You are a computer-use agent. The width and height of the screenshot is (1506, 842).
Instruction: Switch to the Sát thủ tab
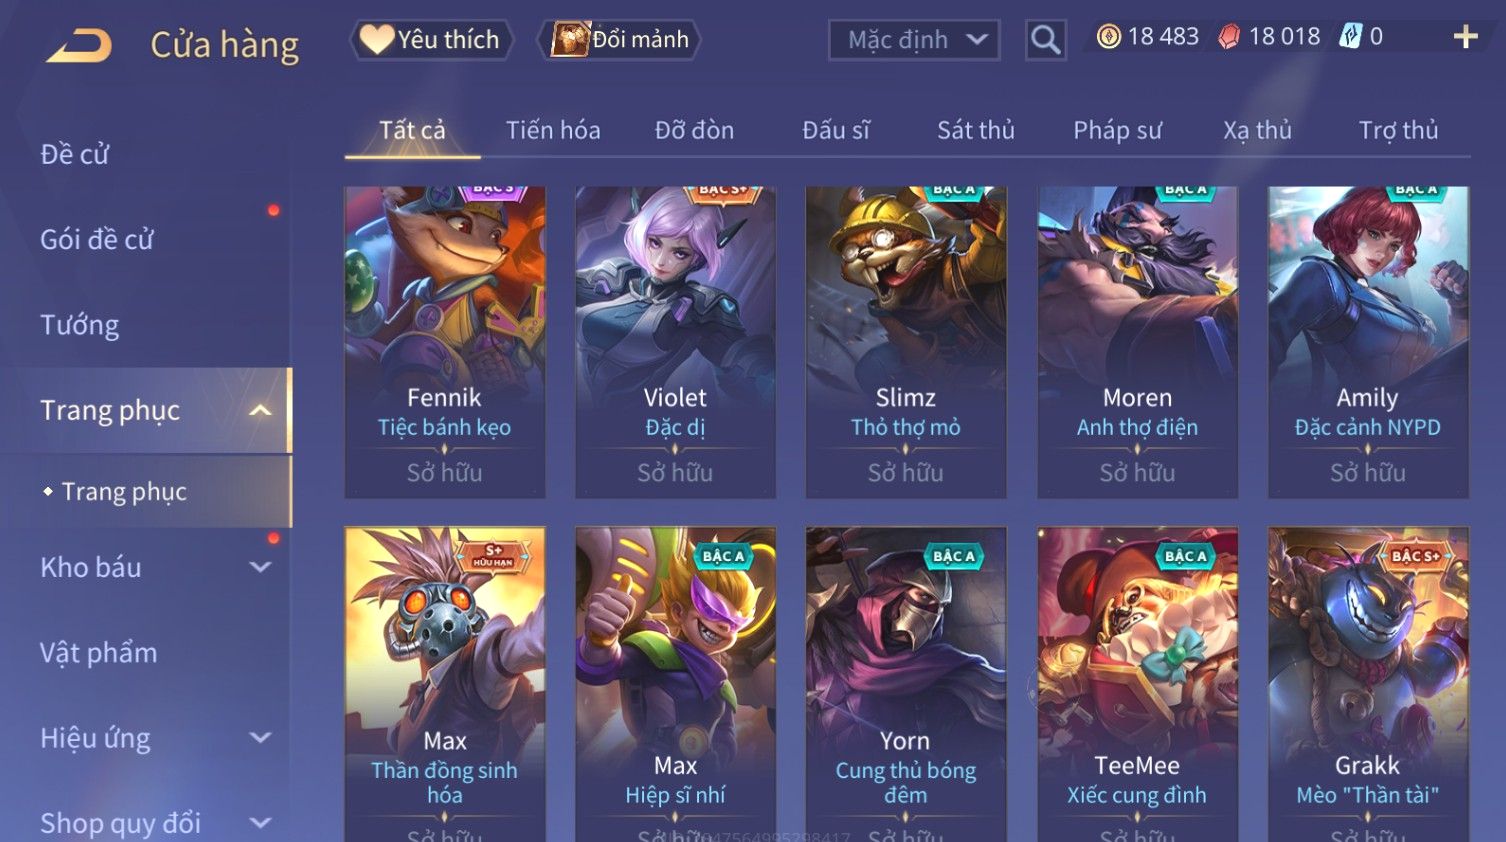[975, 130]
